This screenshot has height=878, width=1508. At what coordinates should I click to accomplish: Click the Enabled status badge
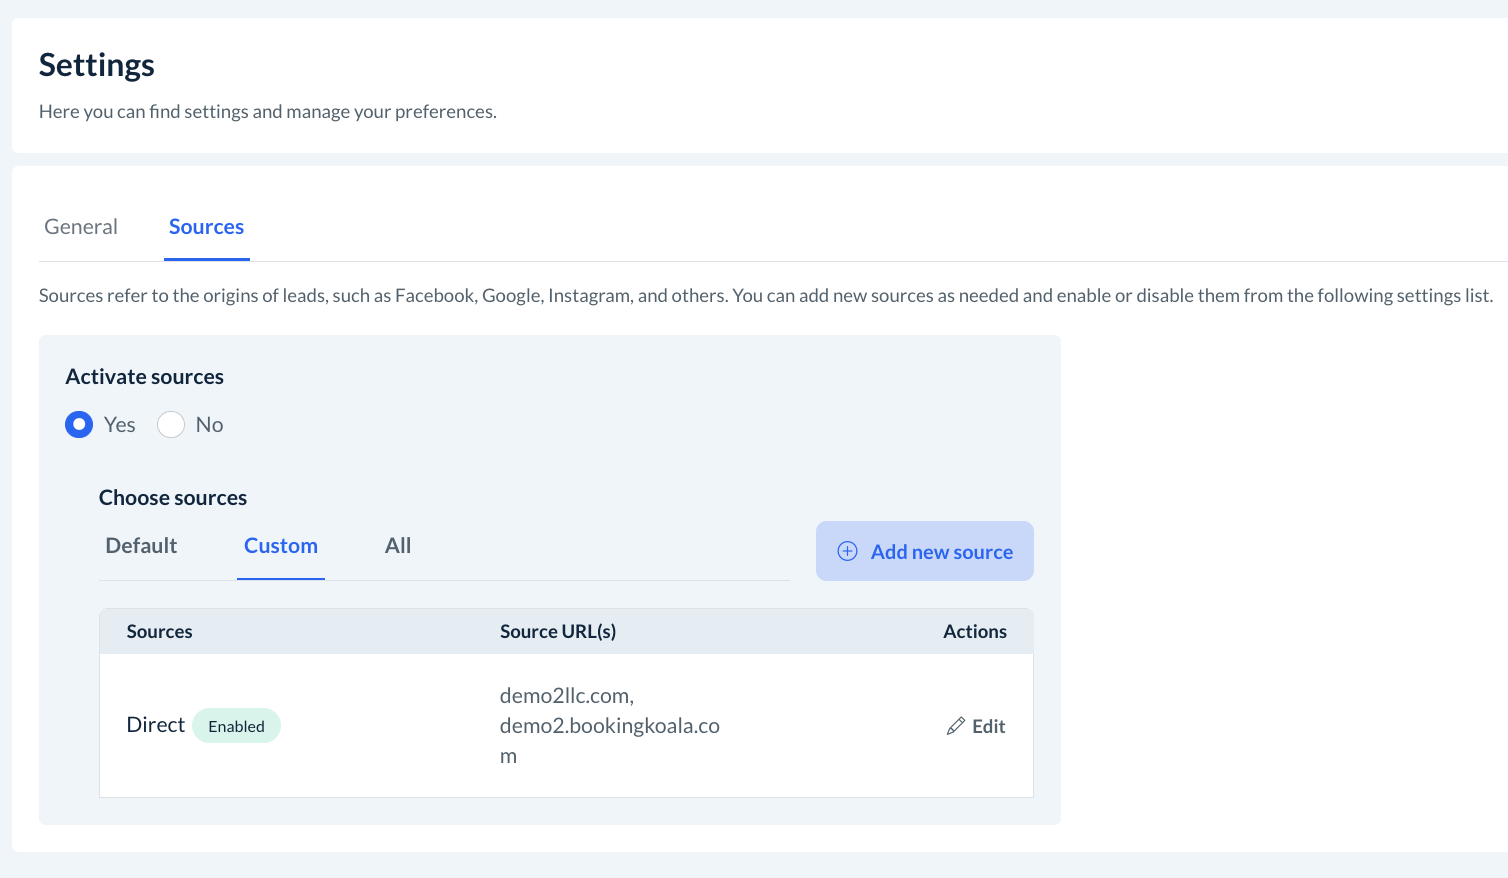[236, 726]
